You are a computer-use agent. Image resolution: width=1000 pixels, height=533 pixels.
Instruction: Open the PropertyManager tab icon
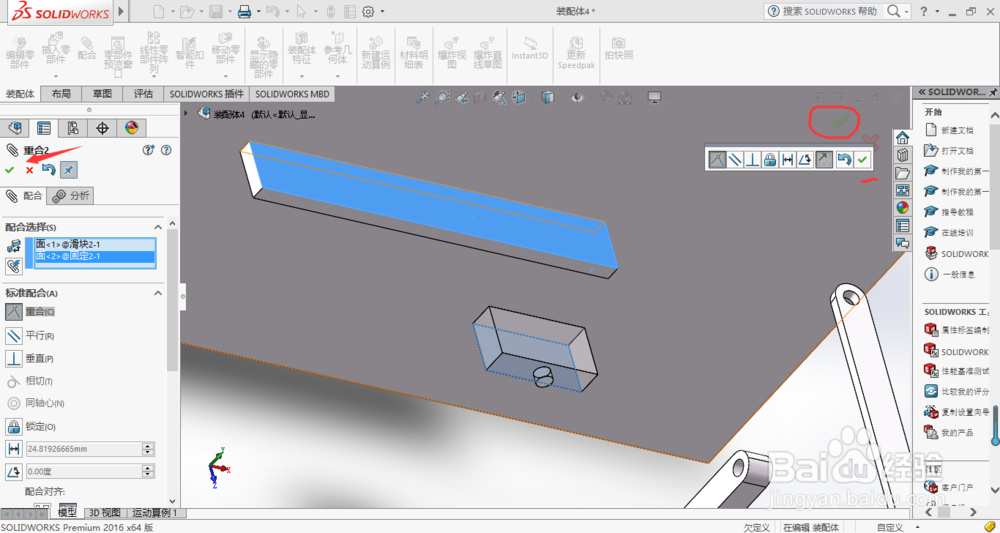[x=44, y=128]
